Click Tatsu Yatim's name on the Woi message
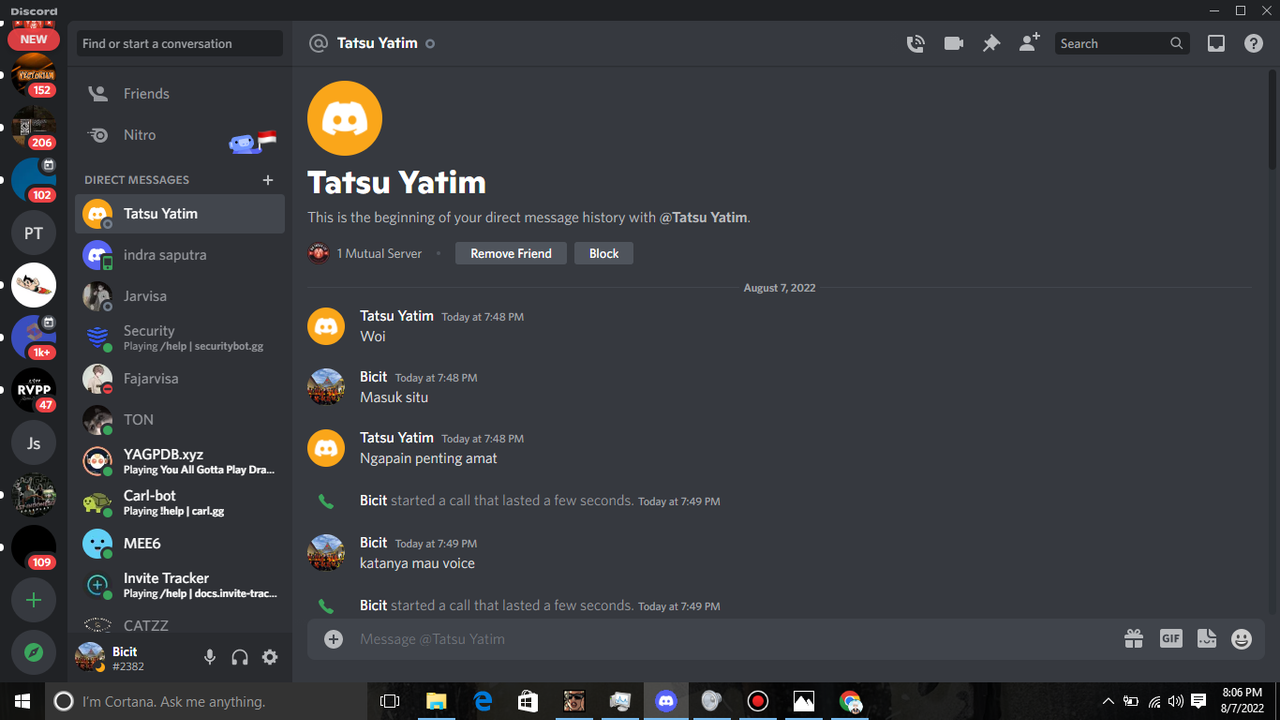 coord(397,316)
